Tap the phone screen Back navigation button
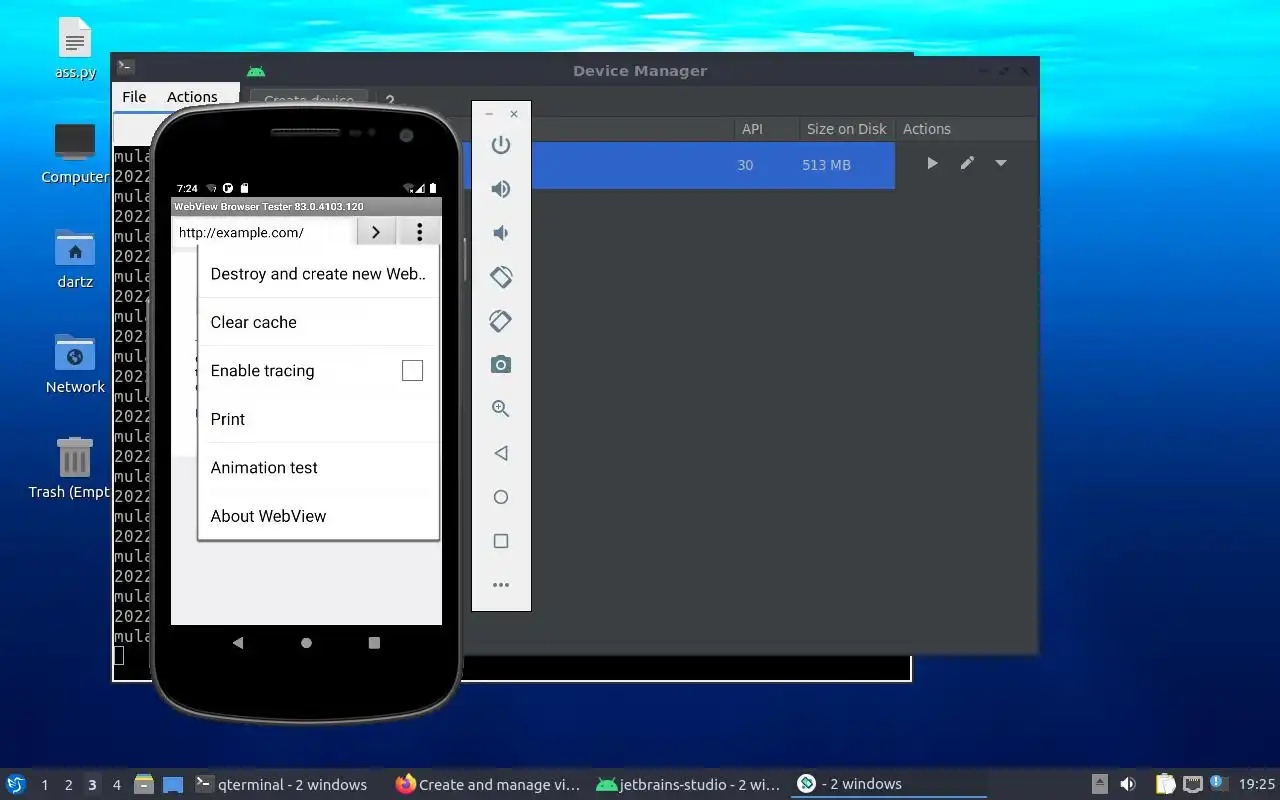The width and height of the screenshot is (1280, 800). pos(238,643)
